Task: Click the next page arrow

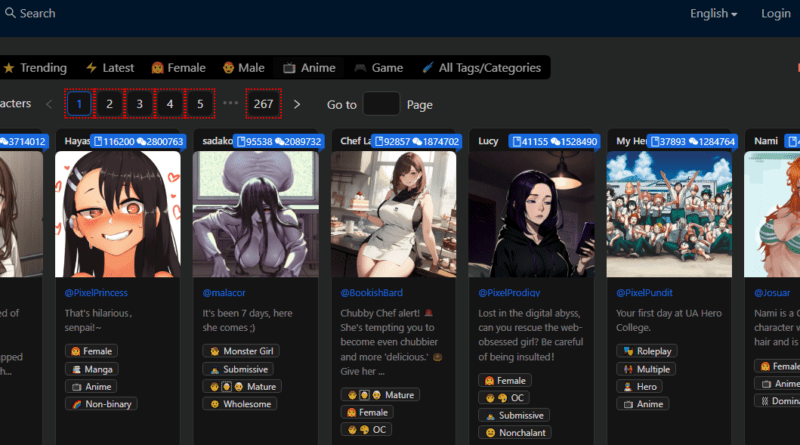Action: pos(297,105)
